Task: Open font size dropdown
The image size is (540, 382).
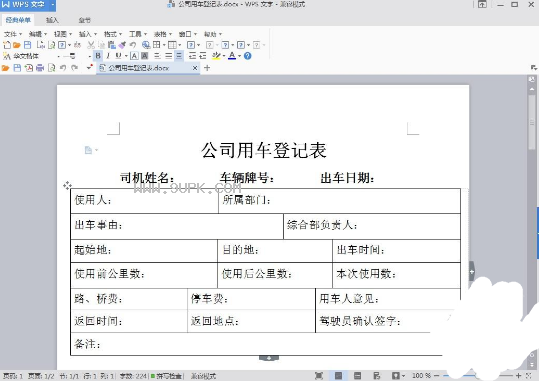Action: coord(90,56)
